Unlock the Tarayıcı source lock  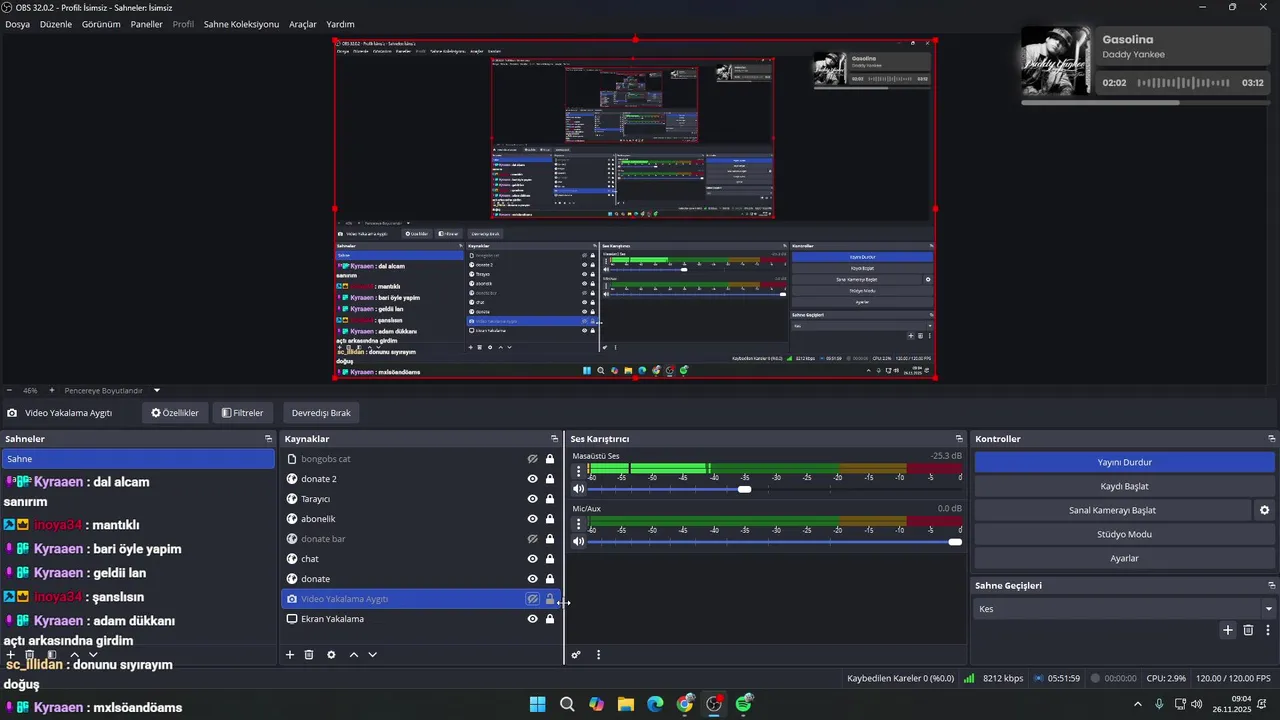(x=550, y=499)
